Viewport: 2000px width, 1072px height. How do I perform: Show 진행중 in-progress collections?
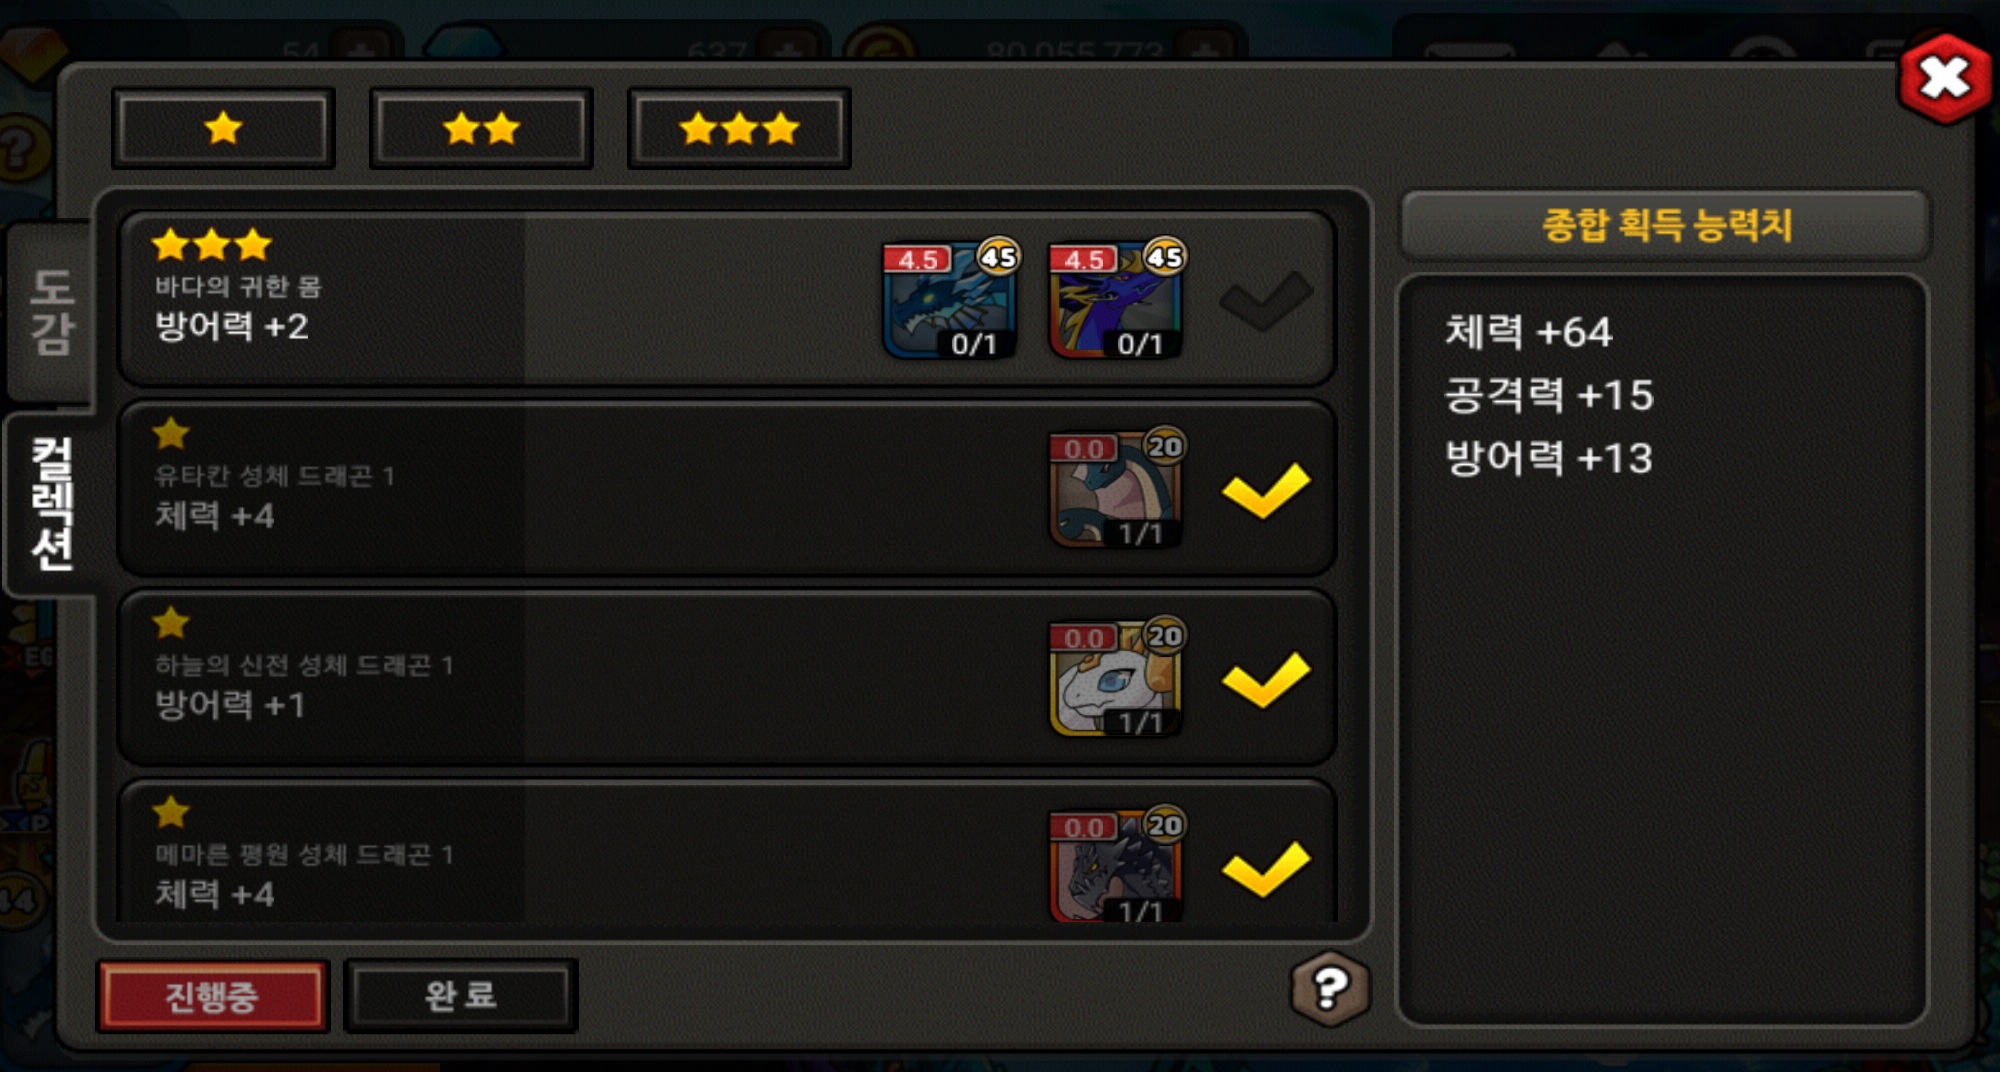tap(212, 996)
